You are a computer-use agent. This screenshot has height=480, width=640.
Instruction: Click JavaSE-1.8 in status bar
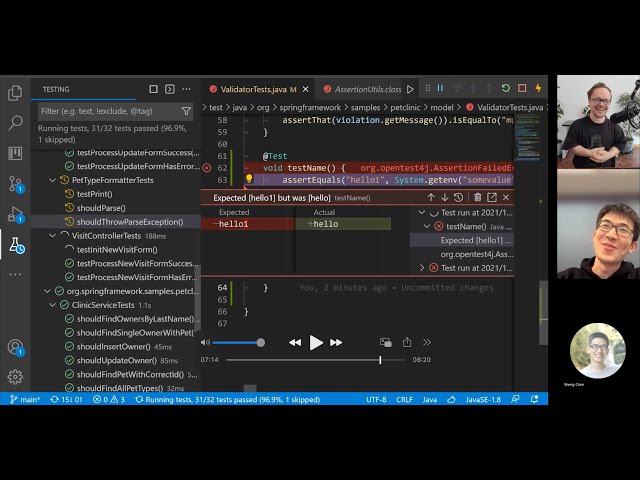[483, 399]
